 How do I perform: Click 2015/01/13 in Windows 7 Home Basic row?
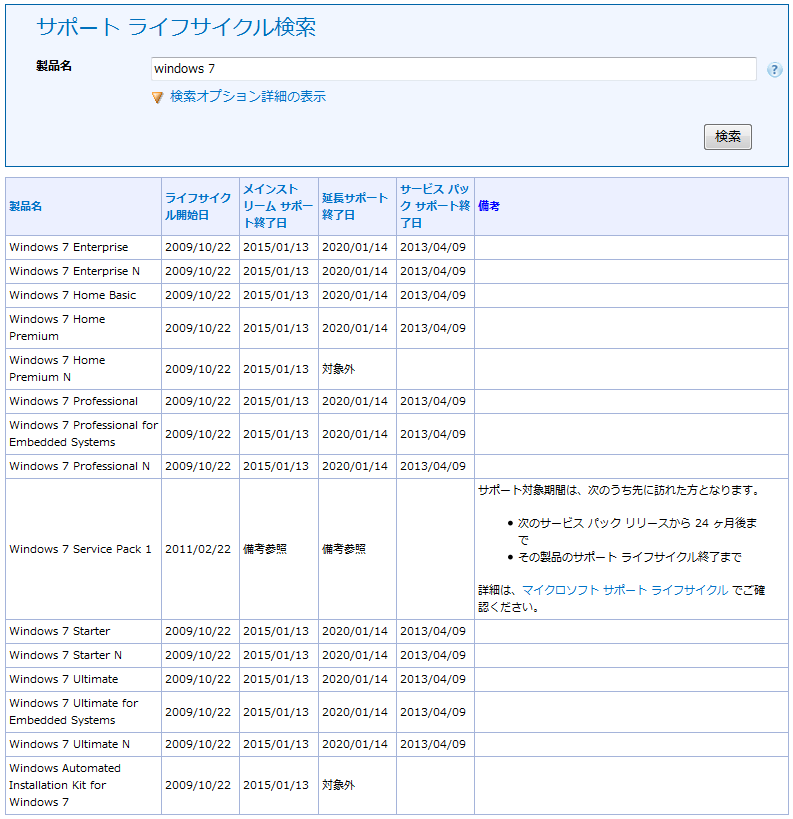276,295
